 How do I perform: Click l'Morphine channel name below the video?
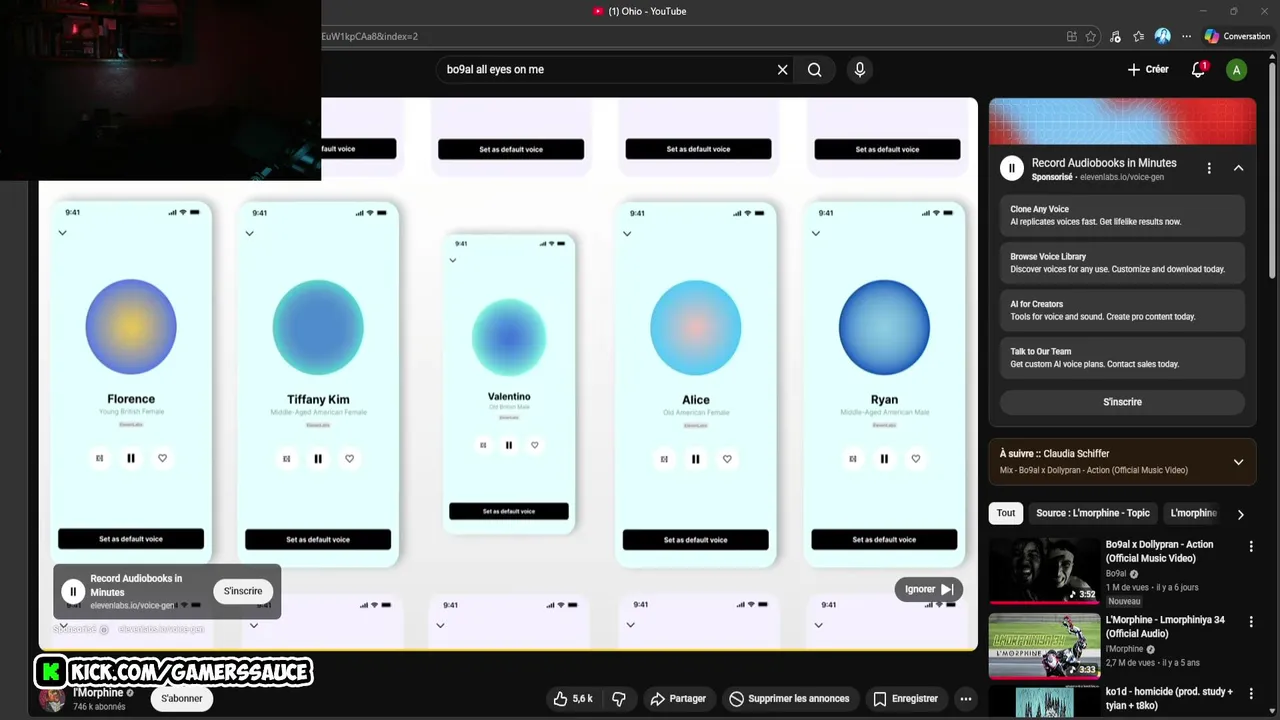click(x=98, y=692)
